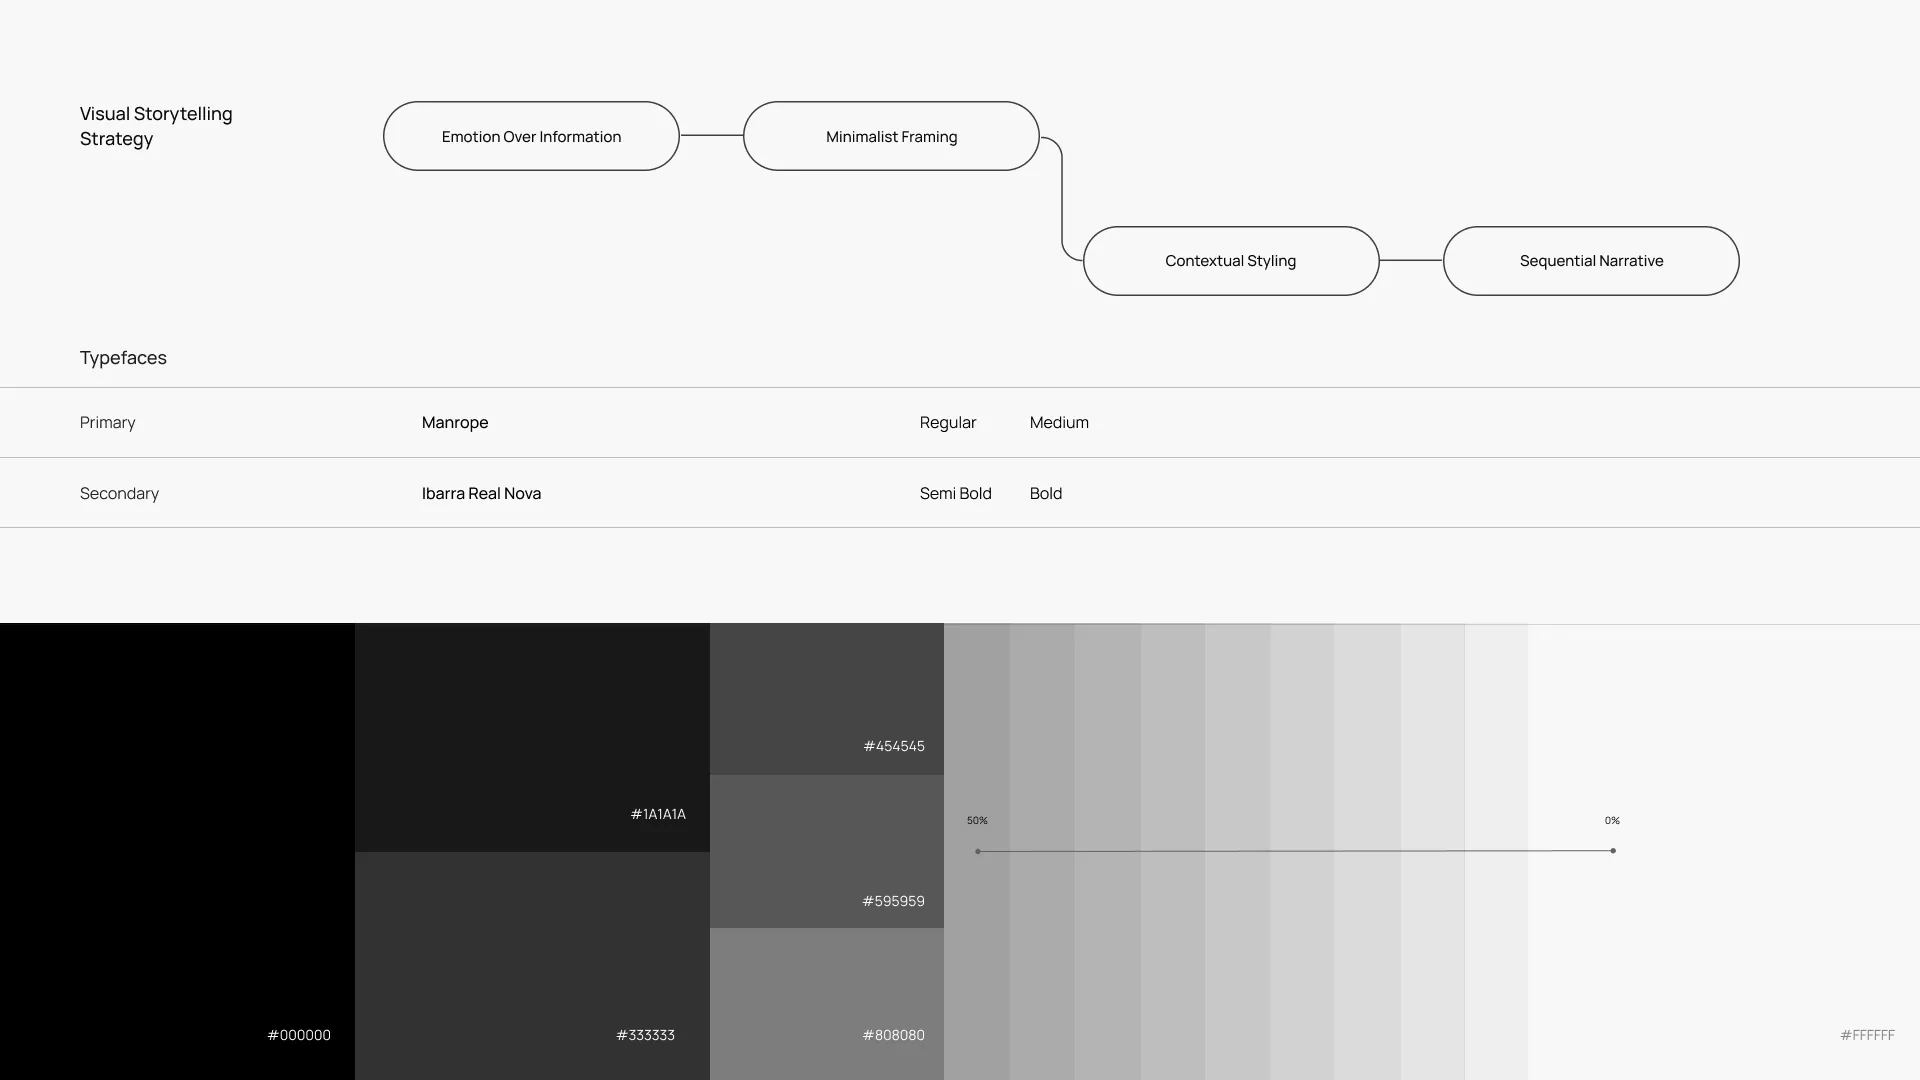Image resolution: width=1920 pixels, height=1080 pixels.
Task: Click the Medium weight label
Action: [x=1059, y=422]
